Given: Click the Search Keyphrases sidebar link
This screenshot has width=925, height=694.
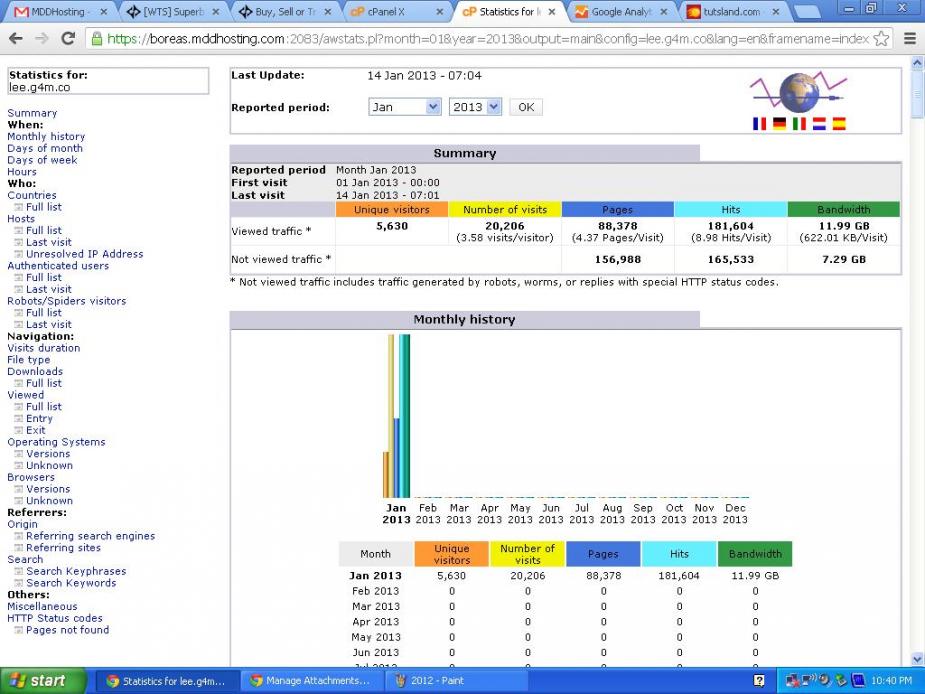Looking at the screenshot, I should [76, 572].
